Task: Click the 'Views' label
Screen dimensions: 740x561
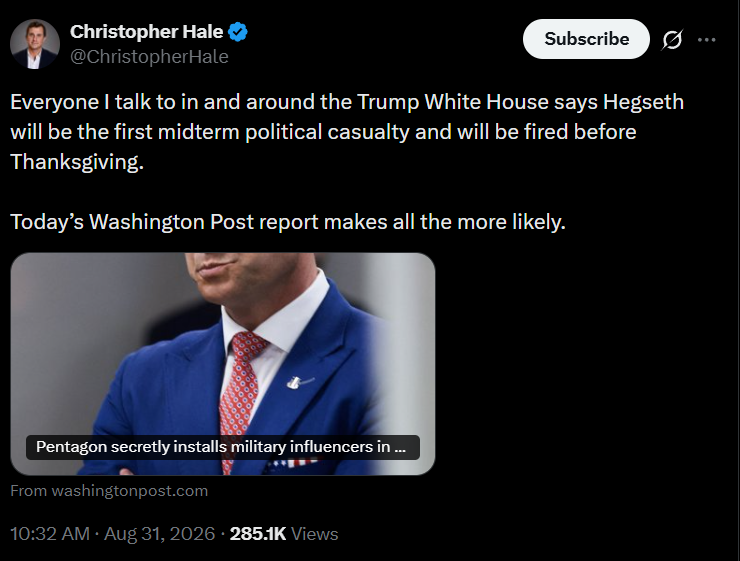Action: [x=314, y=534]
